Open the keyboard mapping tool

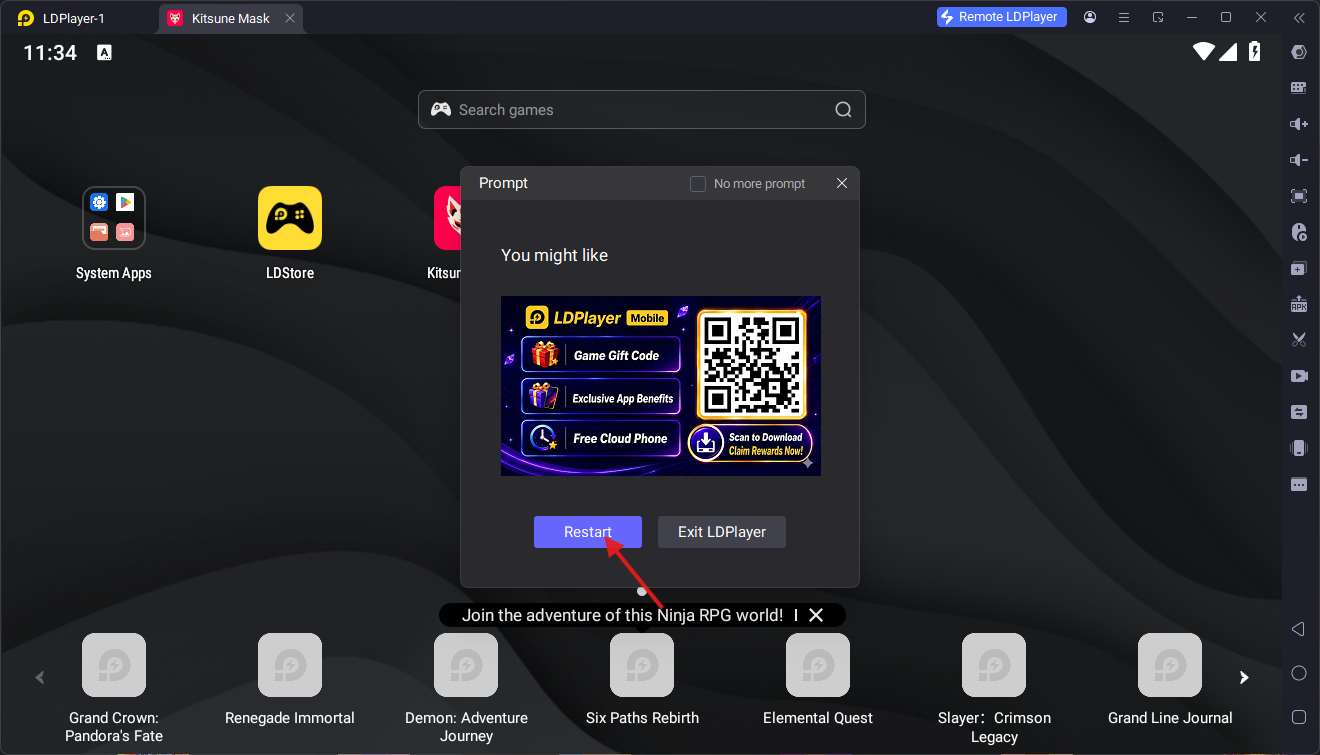coord(1299,88)
